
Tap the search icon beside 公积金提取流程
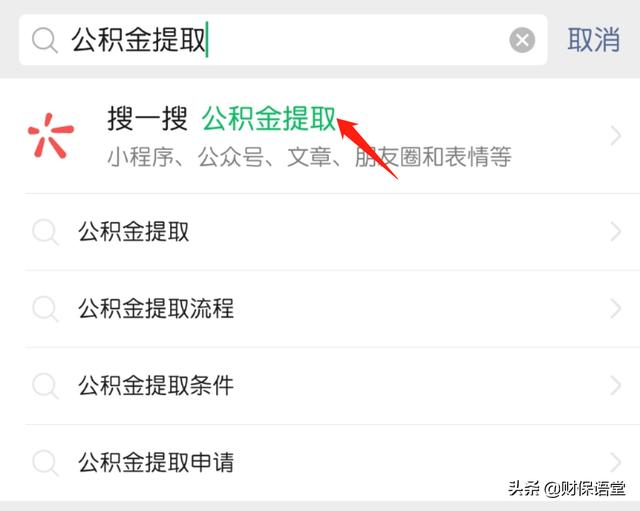[45, 309]
